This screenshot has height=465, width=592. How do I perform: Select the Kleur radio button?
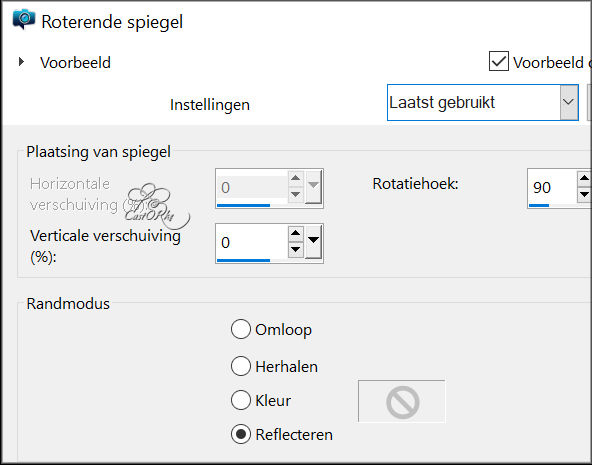[241, 400]
